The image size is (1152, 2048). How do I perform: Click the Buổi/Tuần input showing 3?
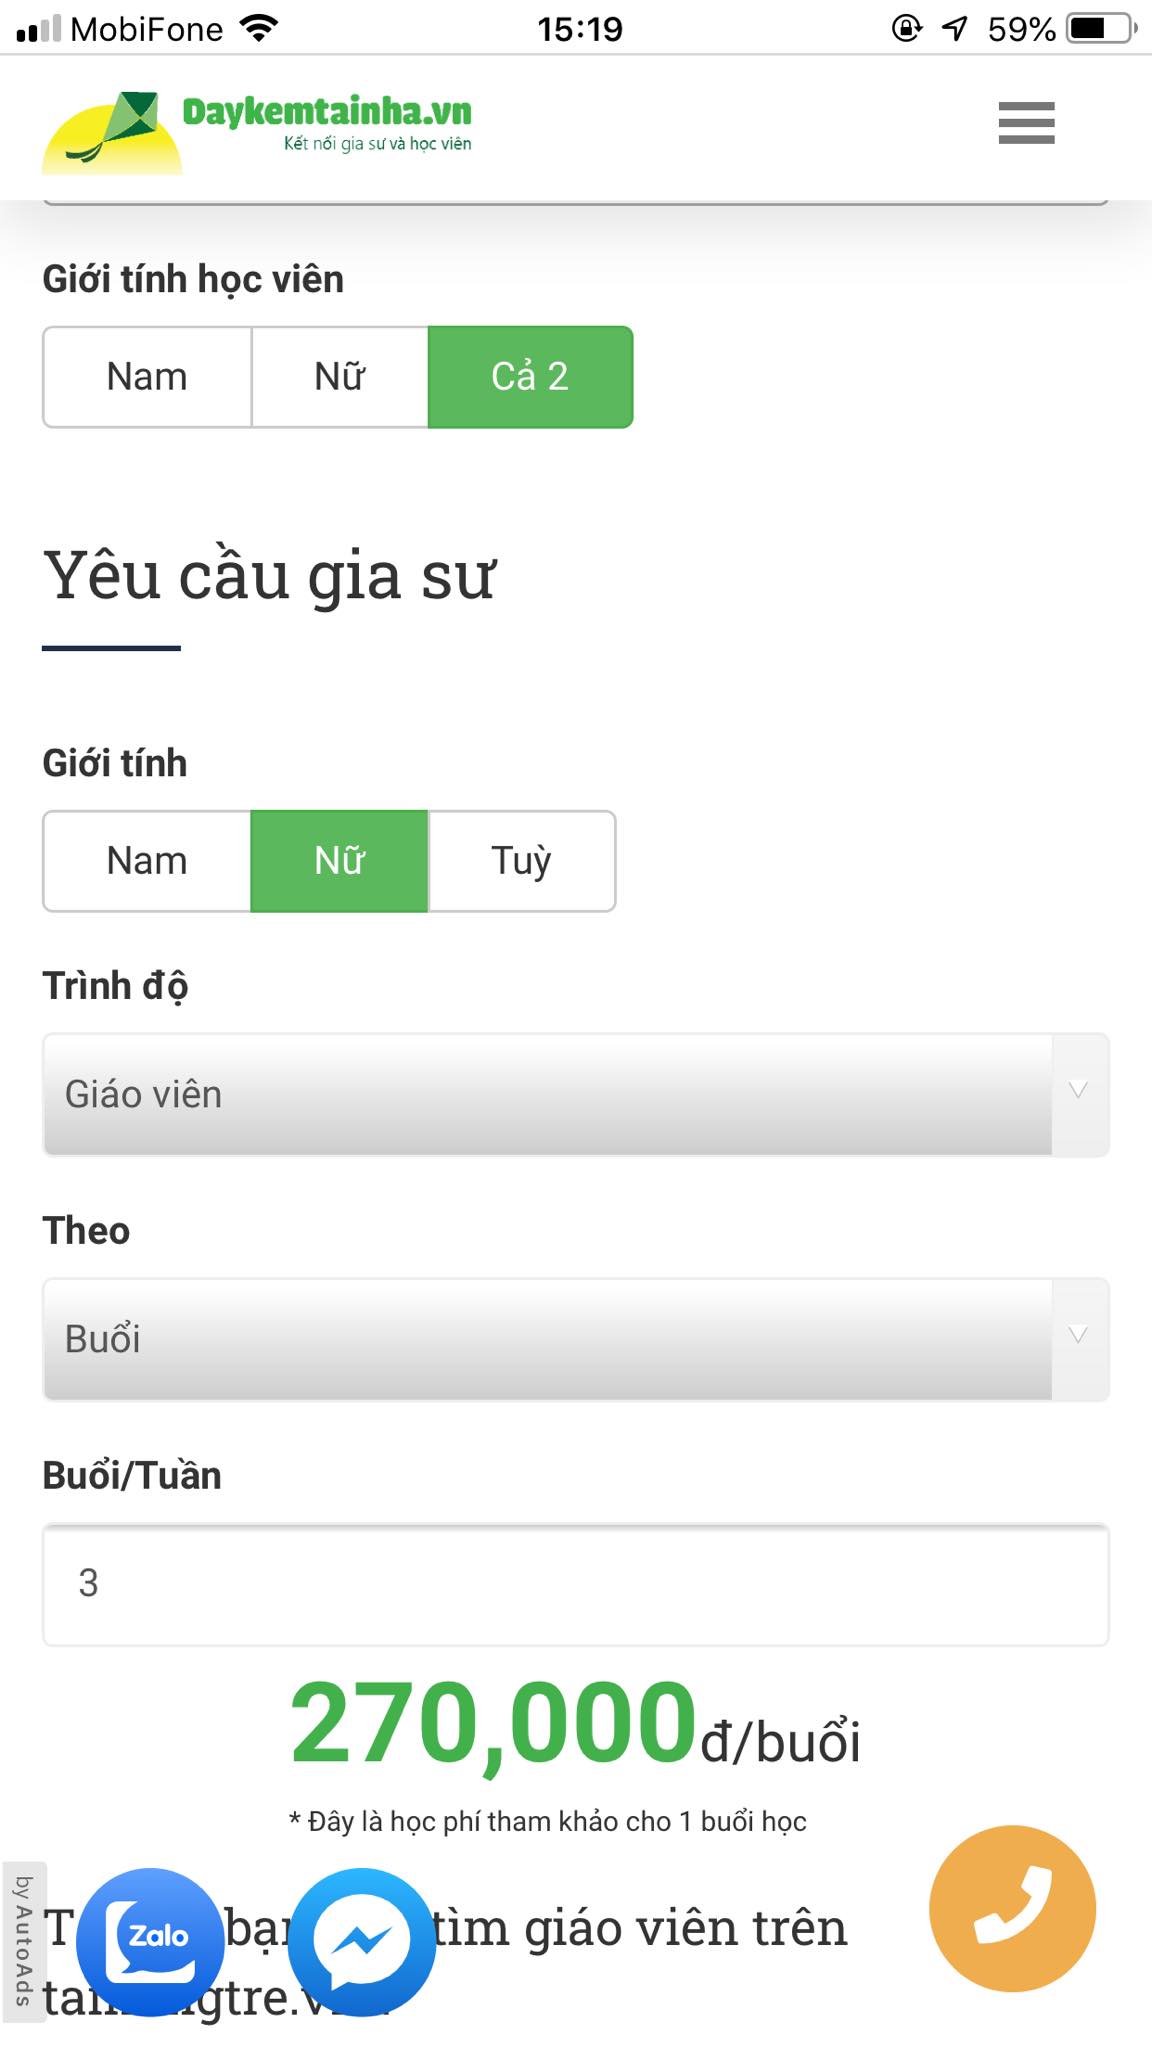575,1586
